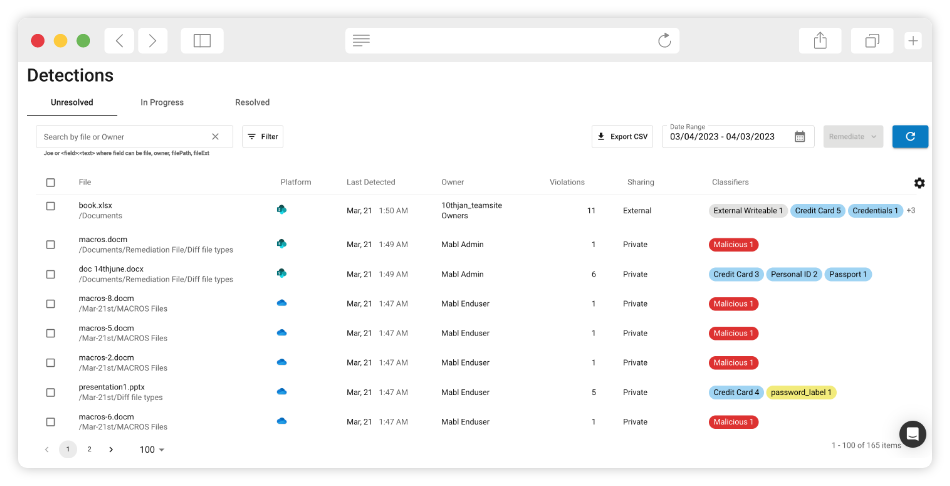Go to next page arrow
The width and height of the screenshot is (950, 486).
(111, 450)
